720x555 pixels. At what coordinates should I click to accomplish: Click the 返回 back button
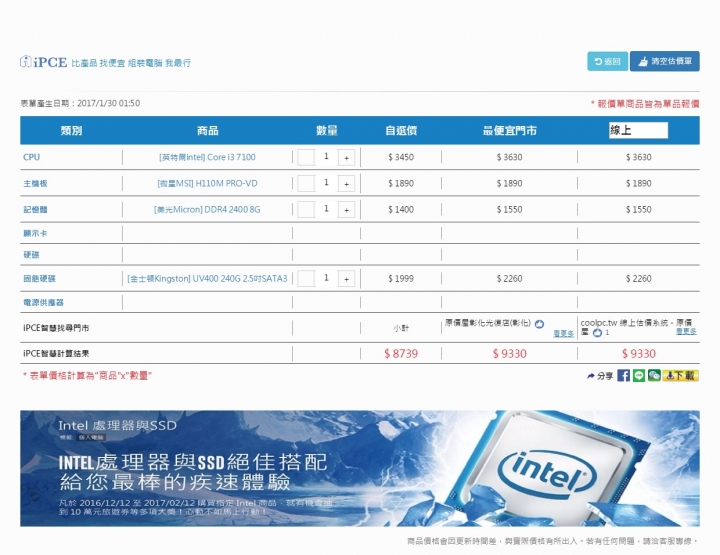pyautogui.click(x=608, y=61)
